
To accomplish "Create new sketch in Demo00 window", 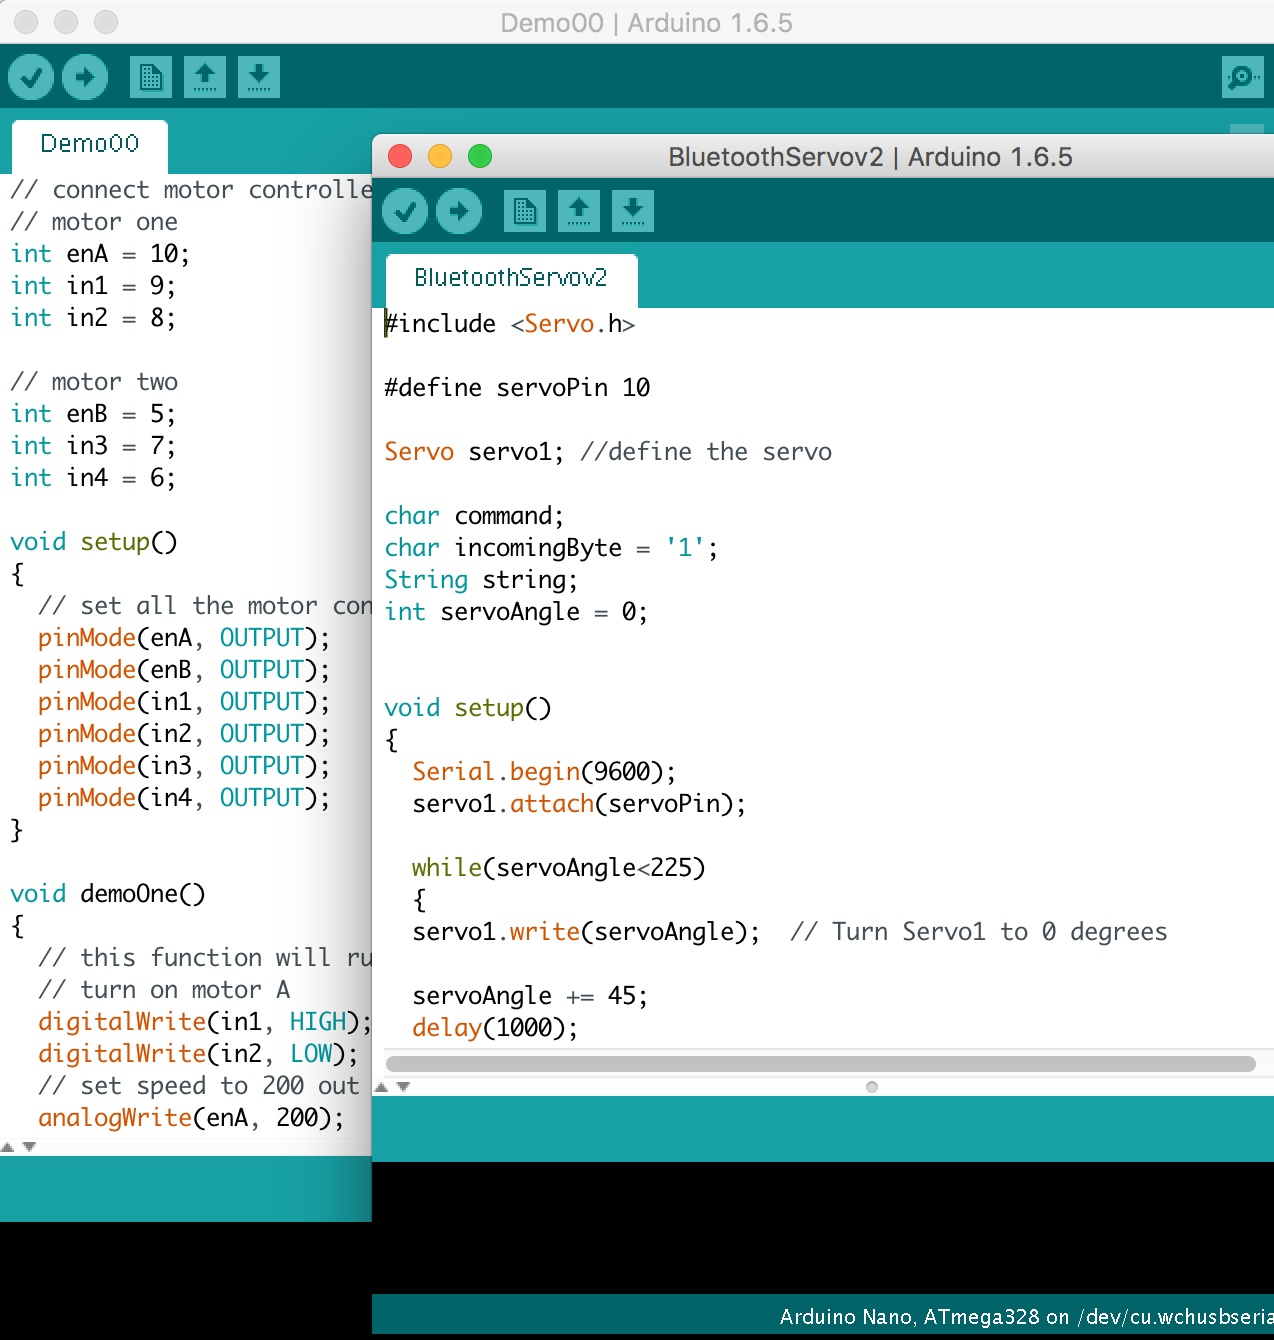I will coord(151,77).
